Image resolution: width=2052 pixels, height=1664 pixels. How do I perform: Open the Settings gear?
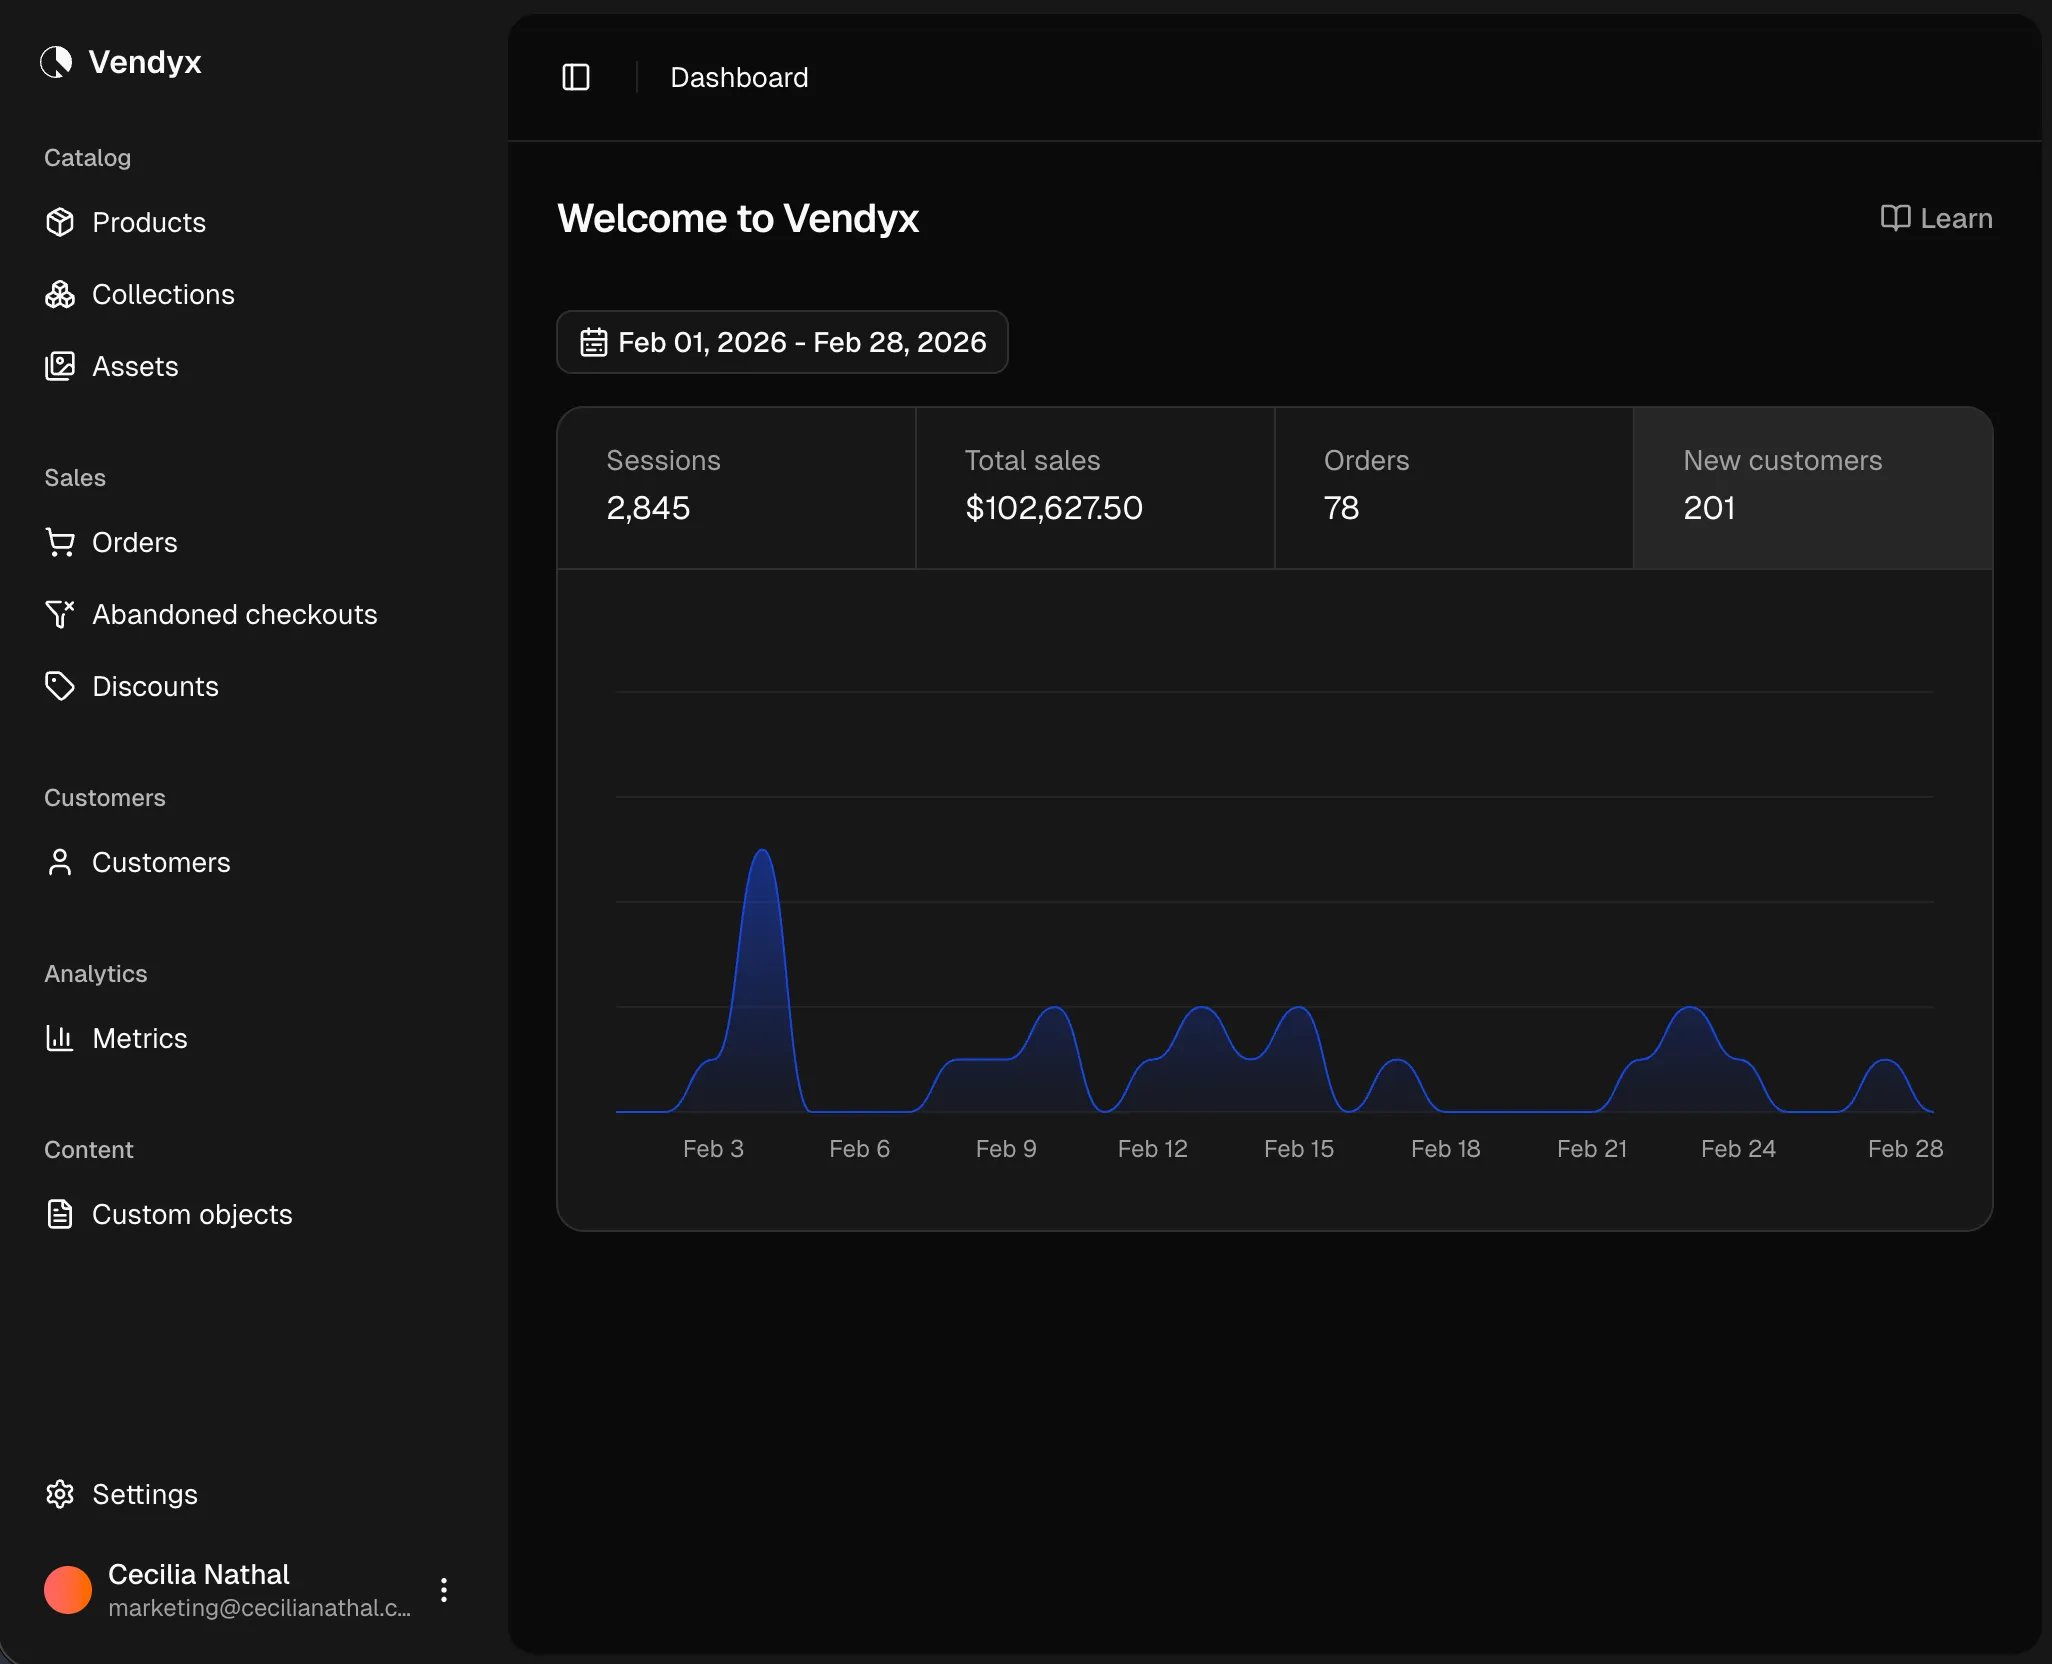point(60,1494)
